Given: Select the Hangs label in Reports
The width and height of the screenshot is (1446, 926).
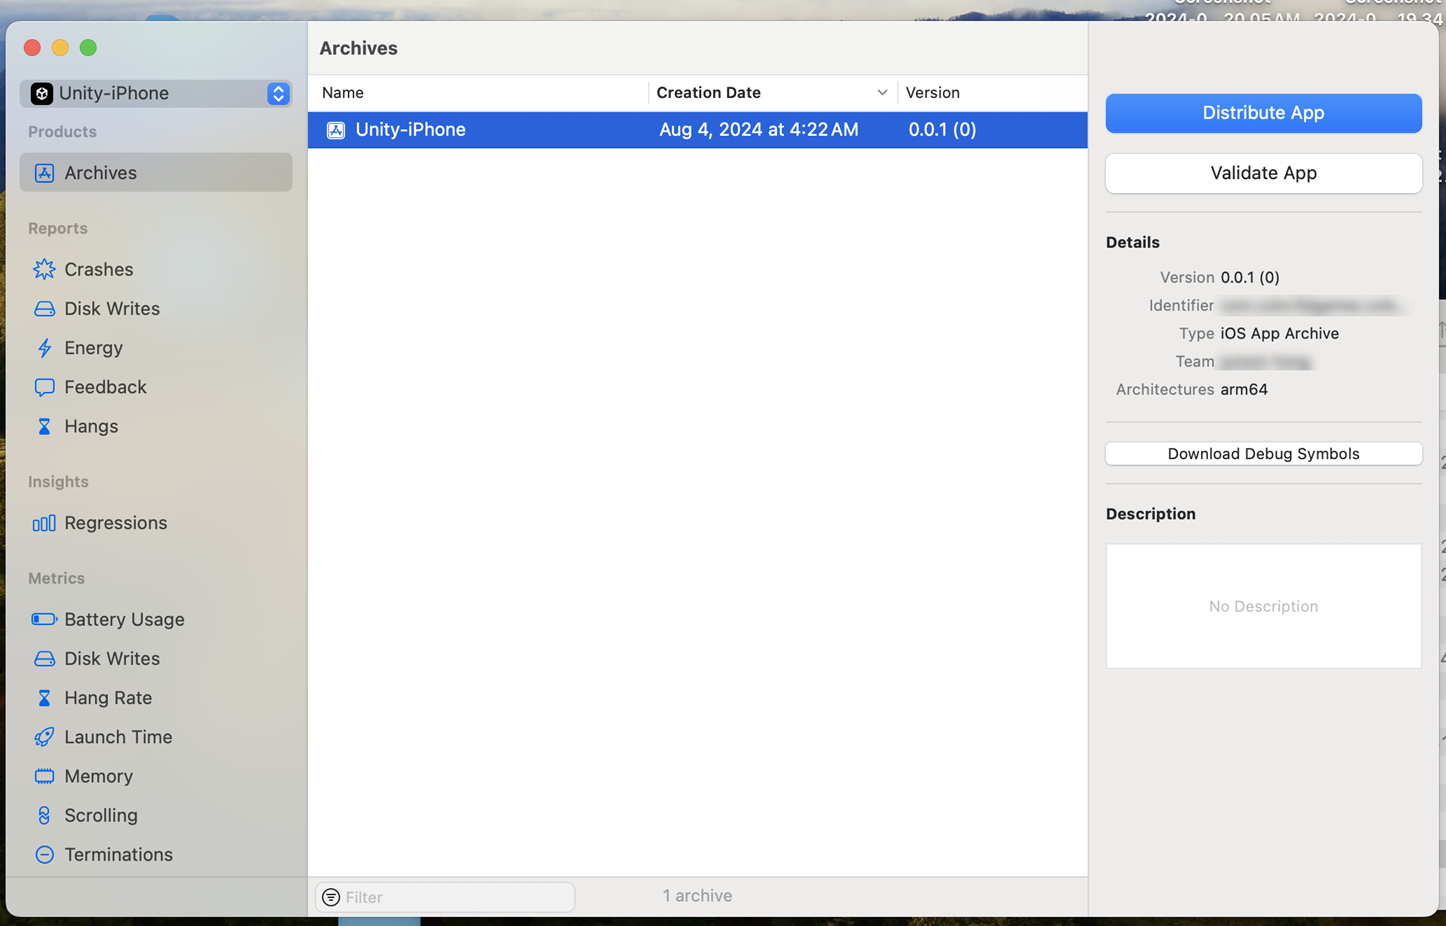Looking at the screenshot, I should (x=91, y=426).
